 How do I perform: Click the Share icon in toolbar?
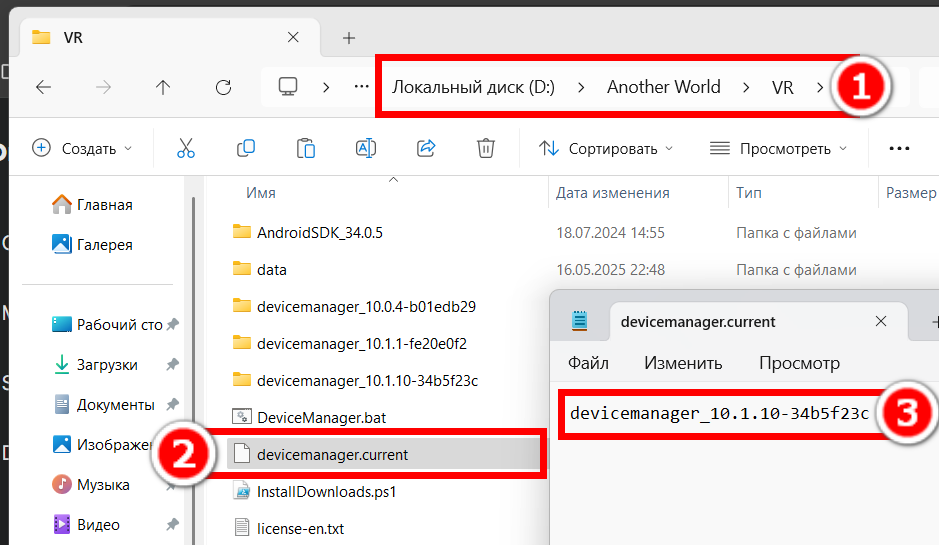pyautogui.click(x=426, y=148)
